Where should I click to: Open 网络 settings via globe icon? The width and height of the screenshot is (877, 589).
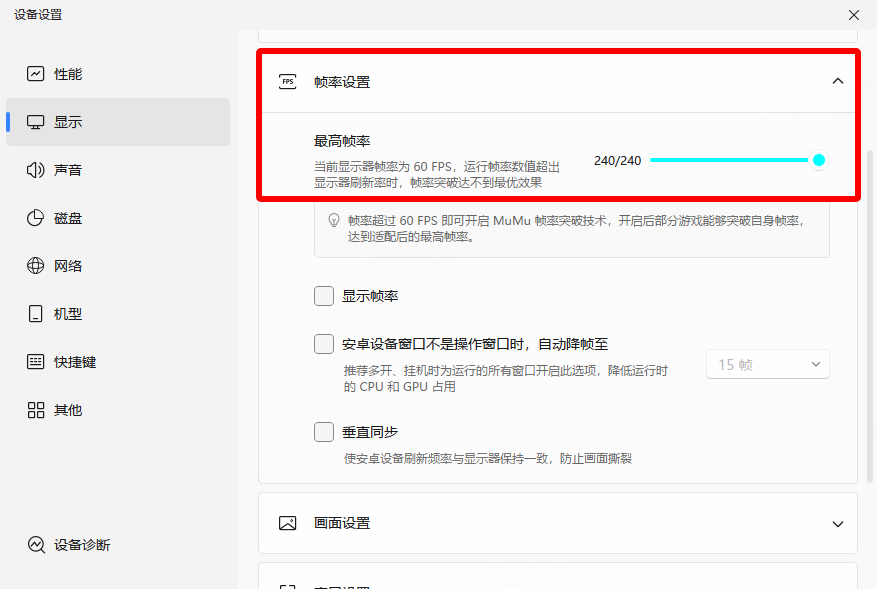coord(36,266)
